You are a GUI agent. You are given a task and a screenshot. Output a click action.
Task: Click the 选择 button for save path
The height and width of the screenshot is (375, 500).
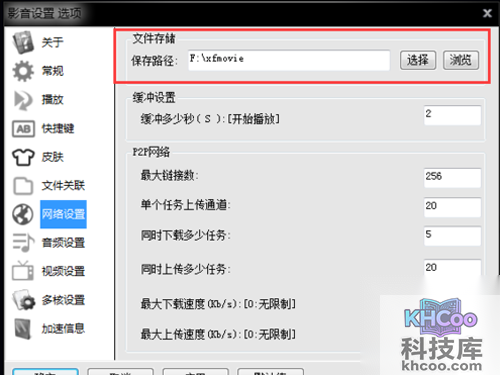coord(418,60)
